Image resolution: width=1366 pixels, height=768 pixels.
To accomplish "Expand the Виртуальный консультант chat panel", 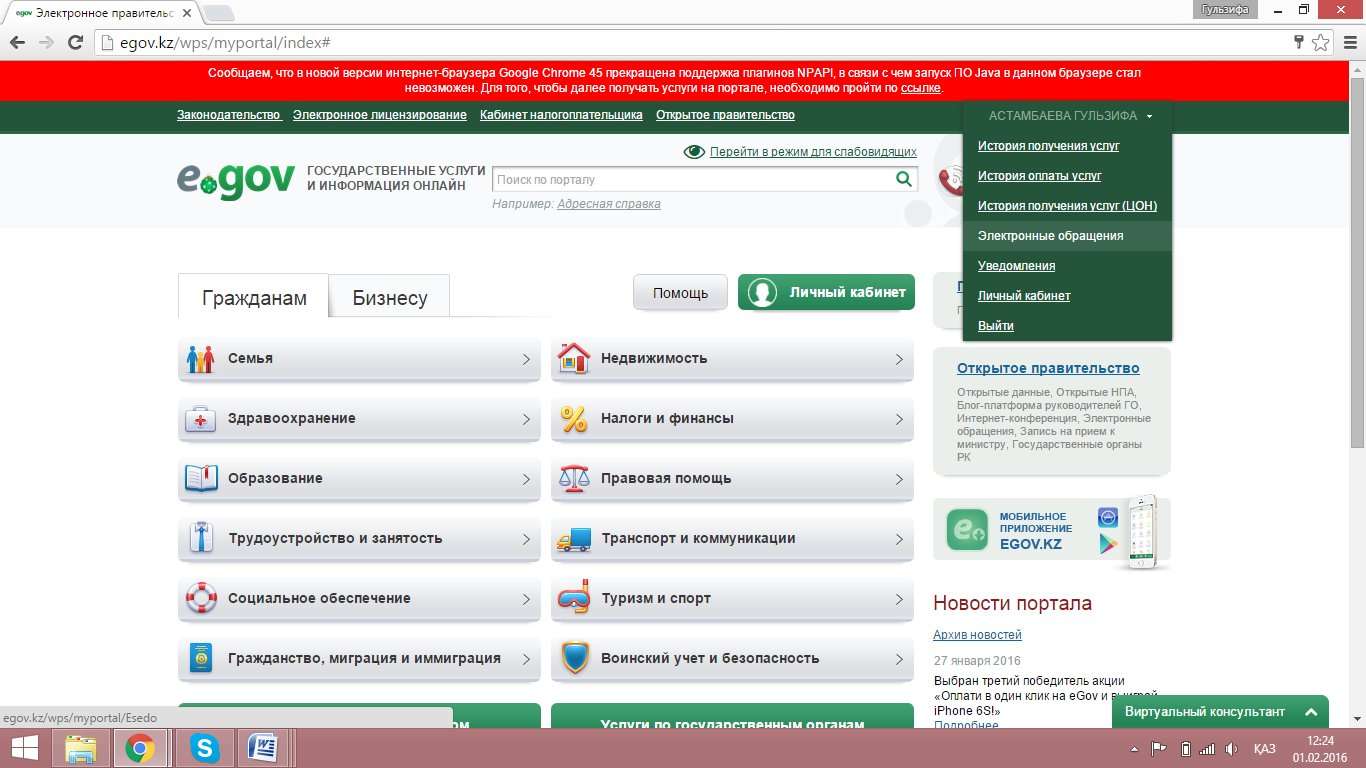I will coord(1310,712).
